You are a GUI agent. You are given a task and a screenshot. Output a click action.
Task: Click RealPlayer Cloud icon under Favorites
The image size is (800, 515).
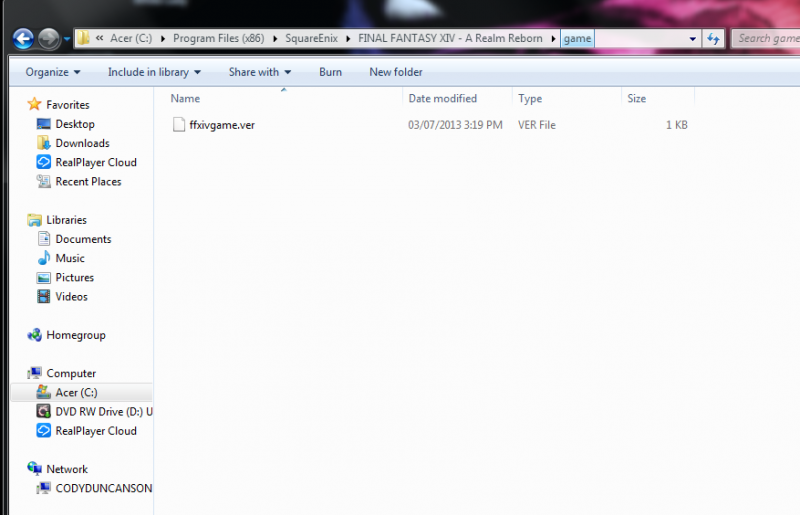44,162
